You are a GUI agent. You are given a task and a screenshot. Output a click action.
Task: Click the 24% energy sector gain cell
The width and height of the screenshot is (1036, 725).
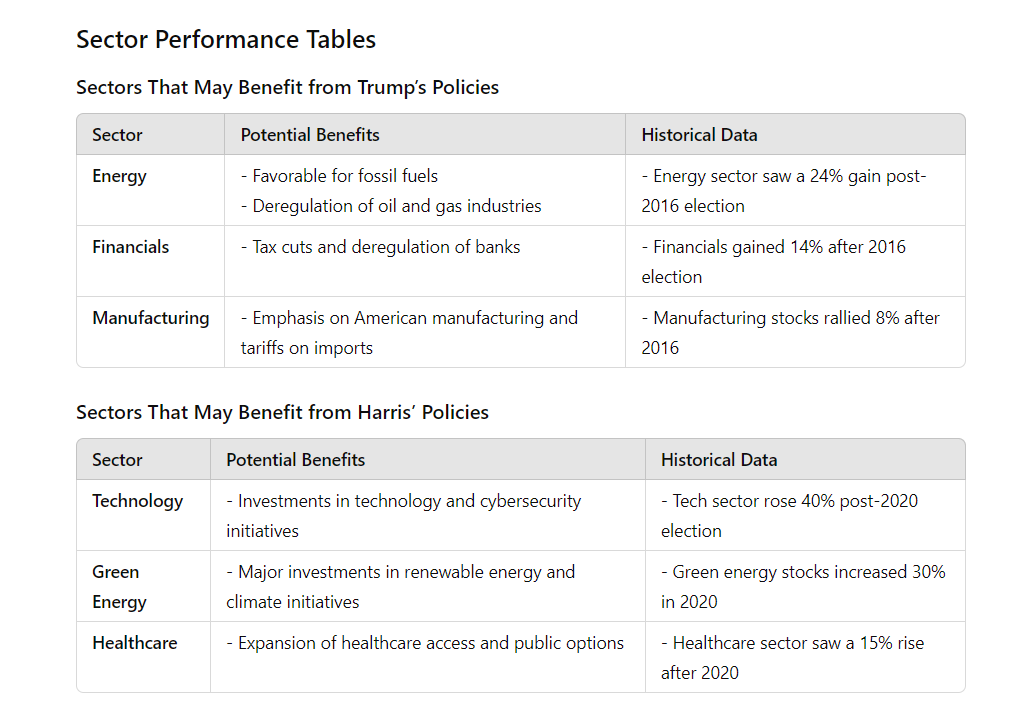pos(784,191)
